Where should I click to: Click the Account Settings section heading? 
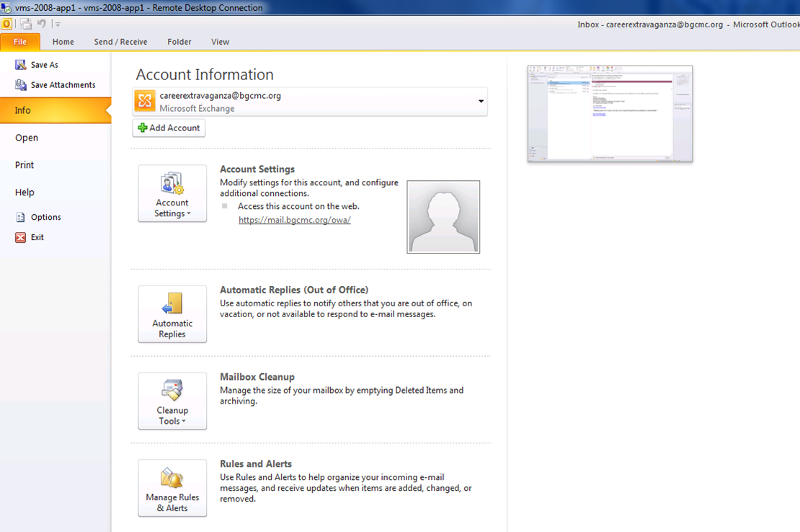[257, 169]
